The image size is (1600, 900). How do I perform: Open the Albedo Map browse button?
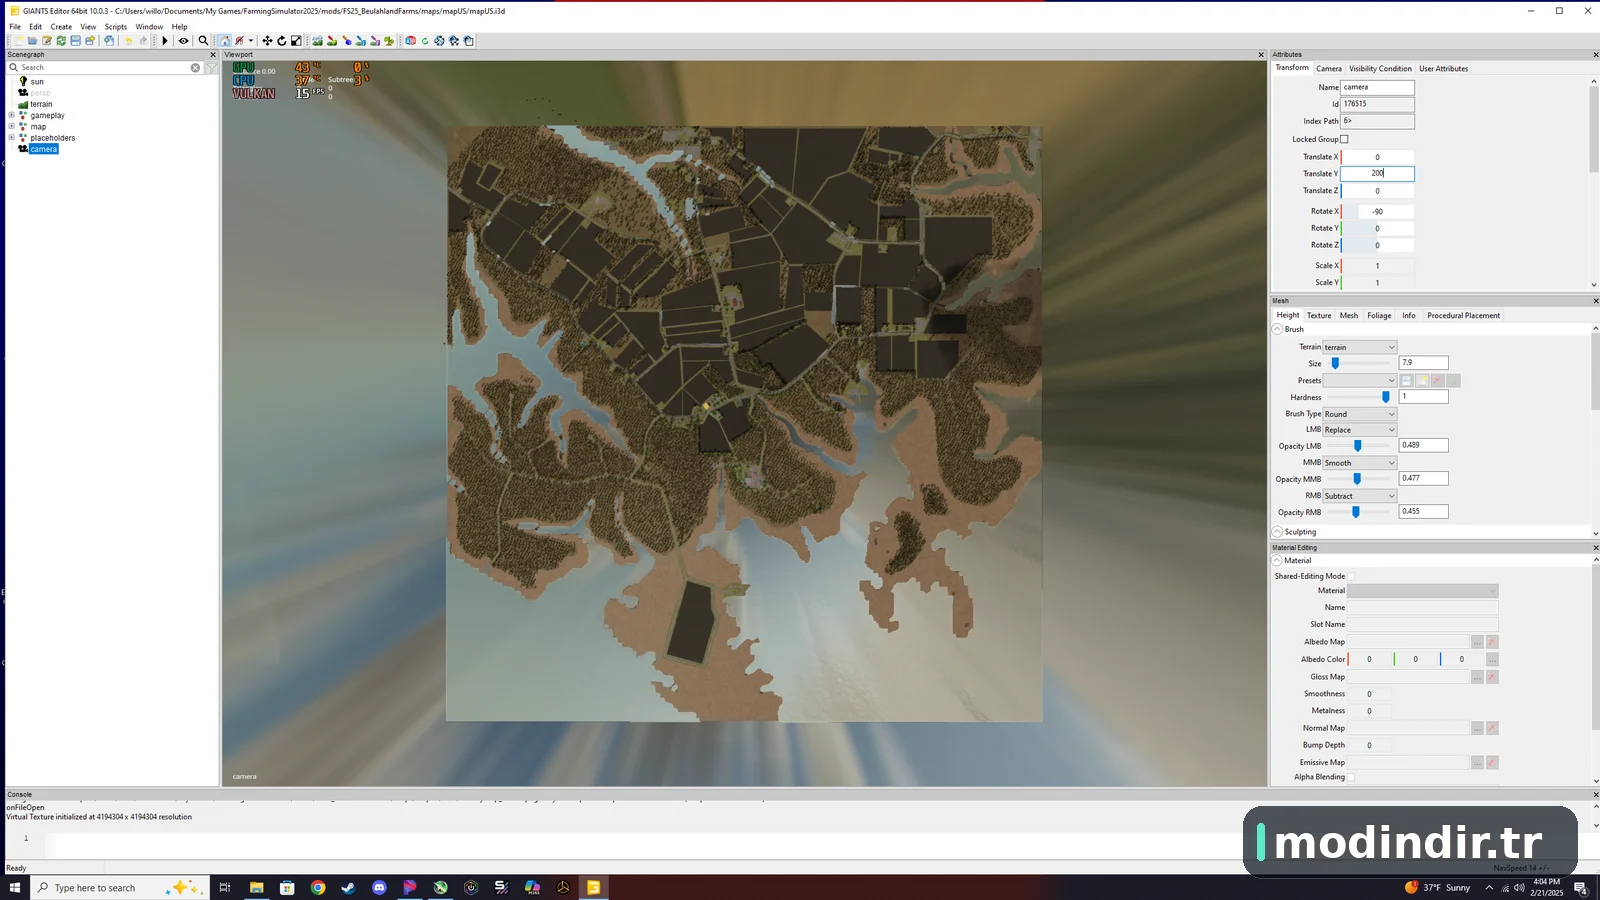click(x=1477, y=642)
